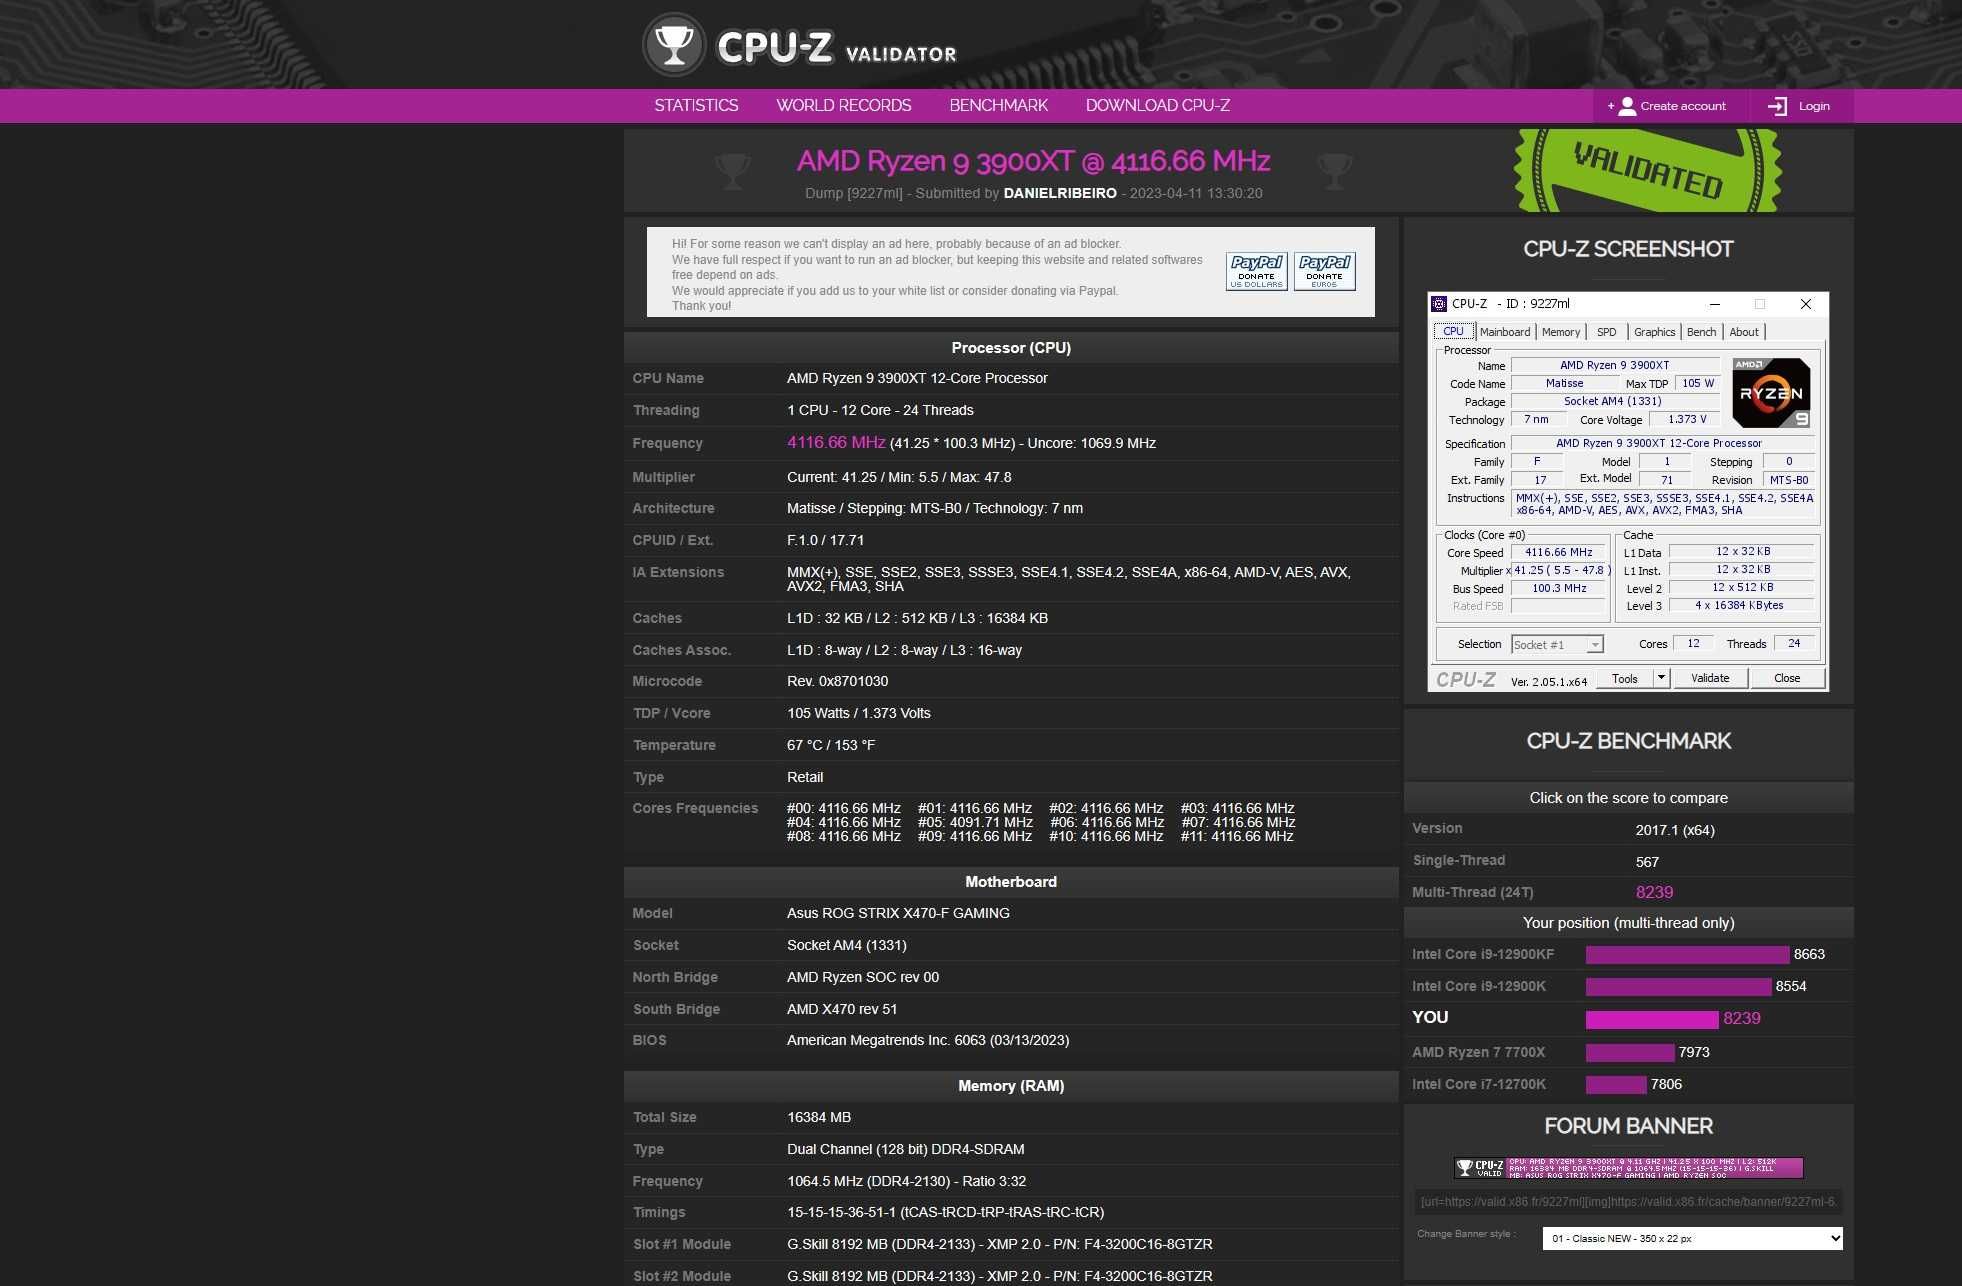The height and width of the screenshot is (1286, 1962).
Task: Click the 4116.66 MHz frequency value
Action: pos(836,442)
